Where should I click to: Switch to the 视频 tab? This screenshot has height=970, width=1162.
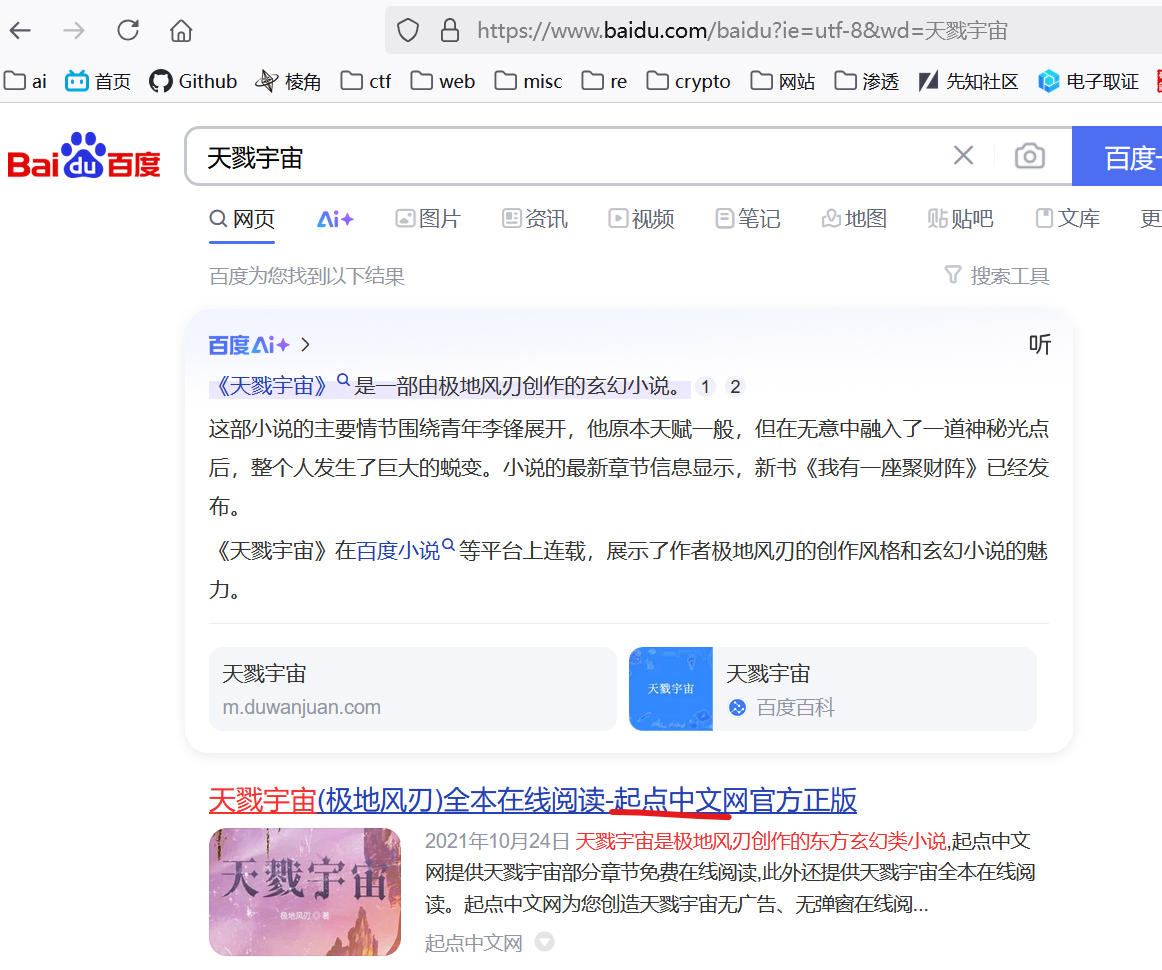pyautogui.click(x=641, y=219)
